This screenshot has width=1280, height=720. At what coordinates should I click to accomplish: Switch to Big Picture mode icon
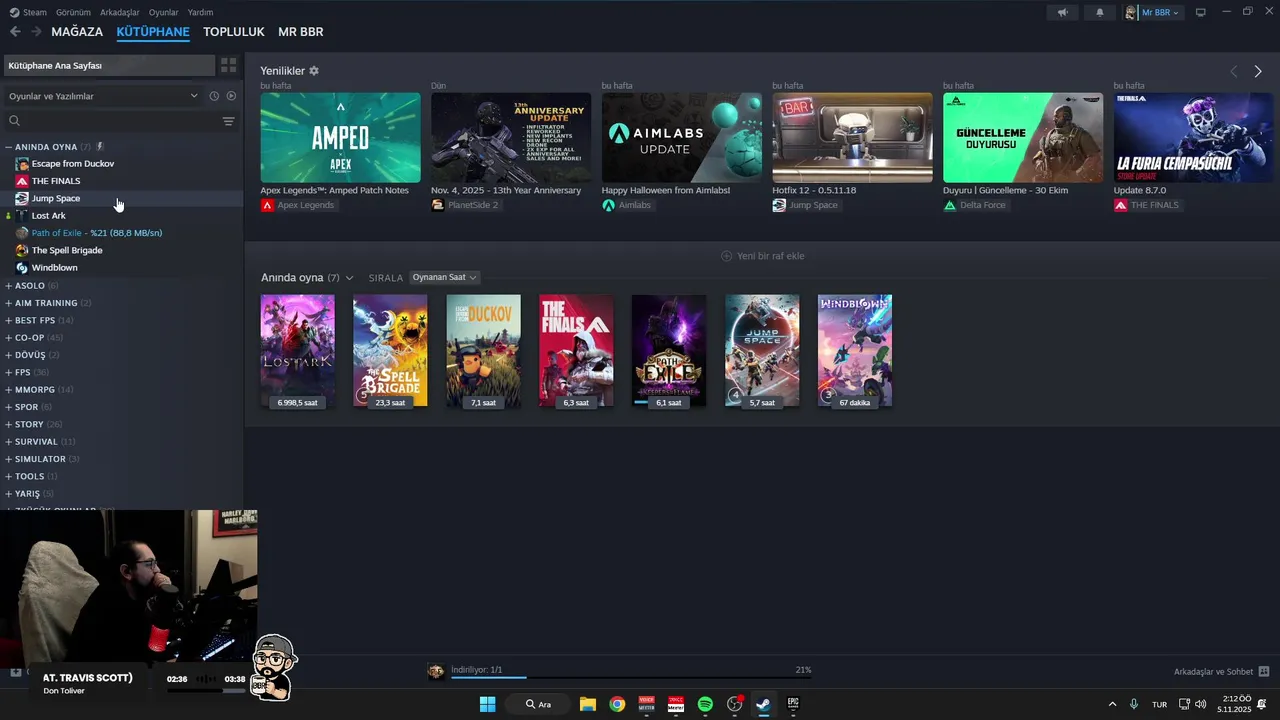[x=1201, y=12]
